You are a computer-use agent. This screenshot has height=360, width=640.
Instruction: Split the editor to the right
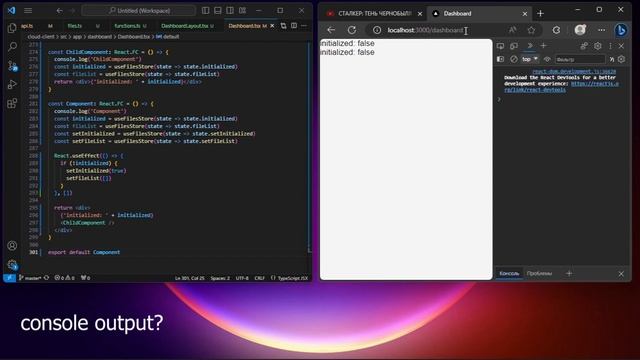click(x=294, y=26)
